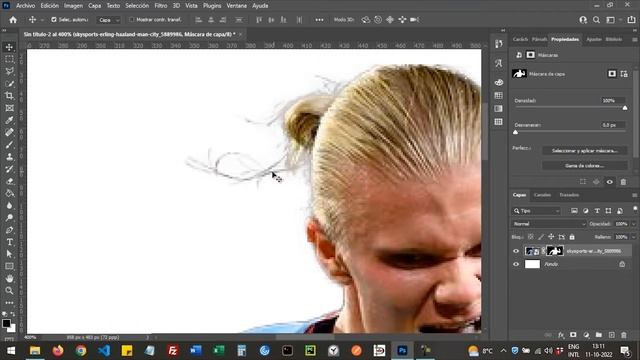Open the search magnifier icon at top right
640x360 pixels.
tap(596, 20)
